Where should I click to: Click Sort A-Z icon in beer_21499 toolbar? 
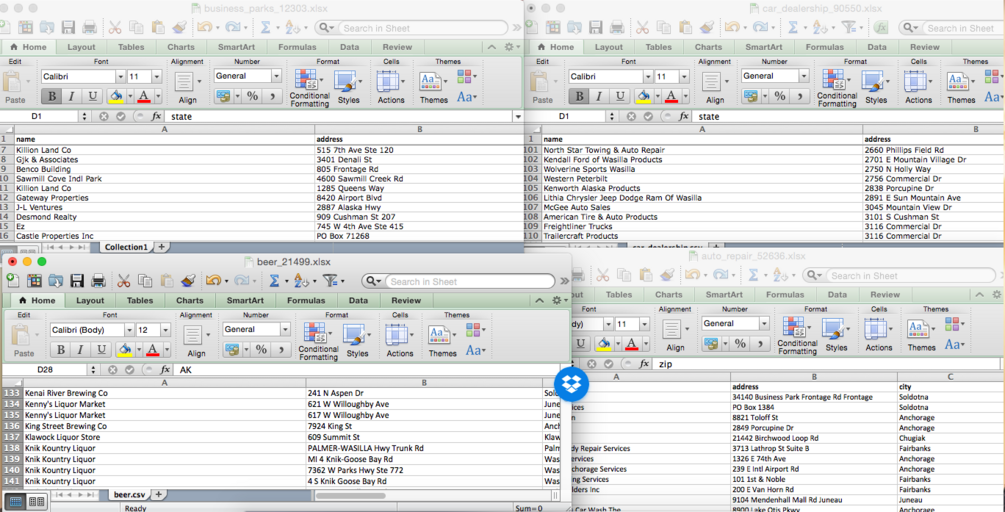coord(299,281)
